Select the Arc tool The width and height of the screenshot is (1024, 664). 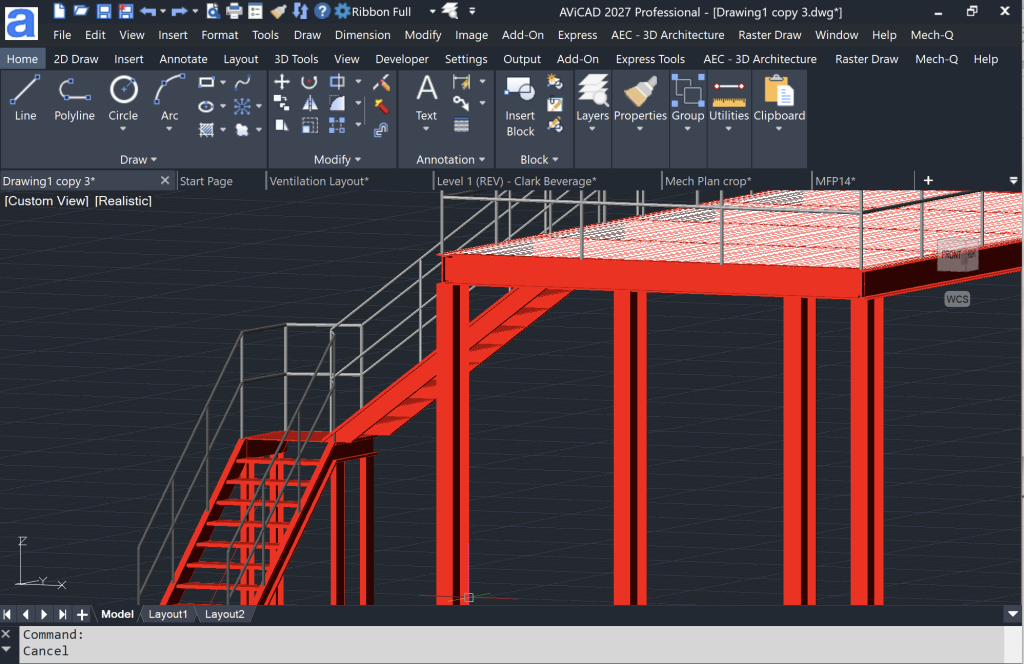click(169, 98)
